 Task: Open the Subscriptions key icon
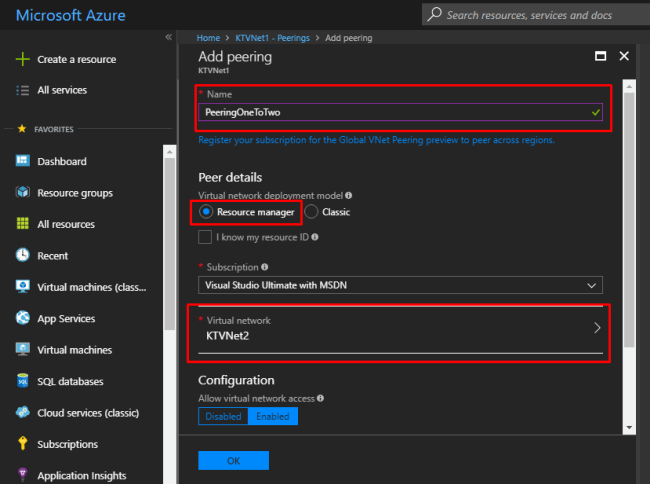[23, 444]
